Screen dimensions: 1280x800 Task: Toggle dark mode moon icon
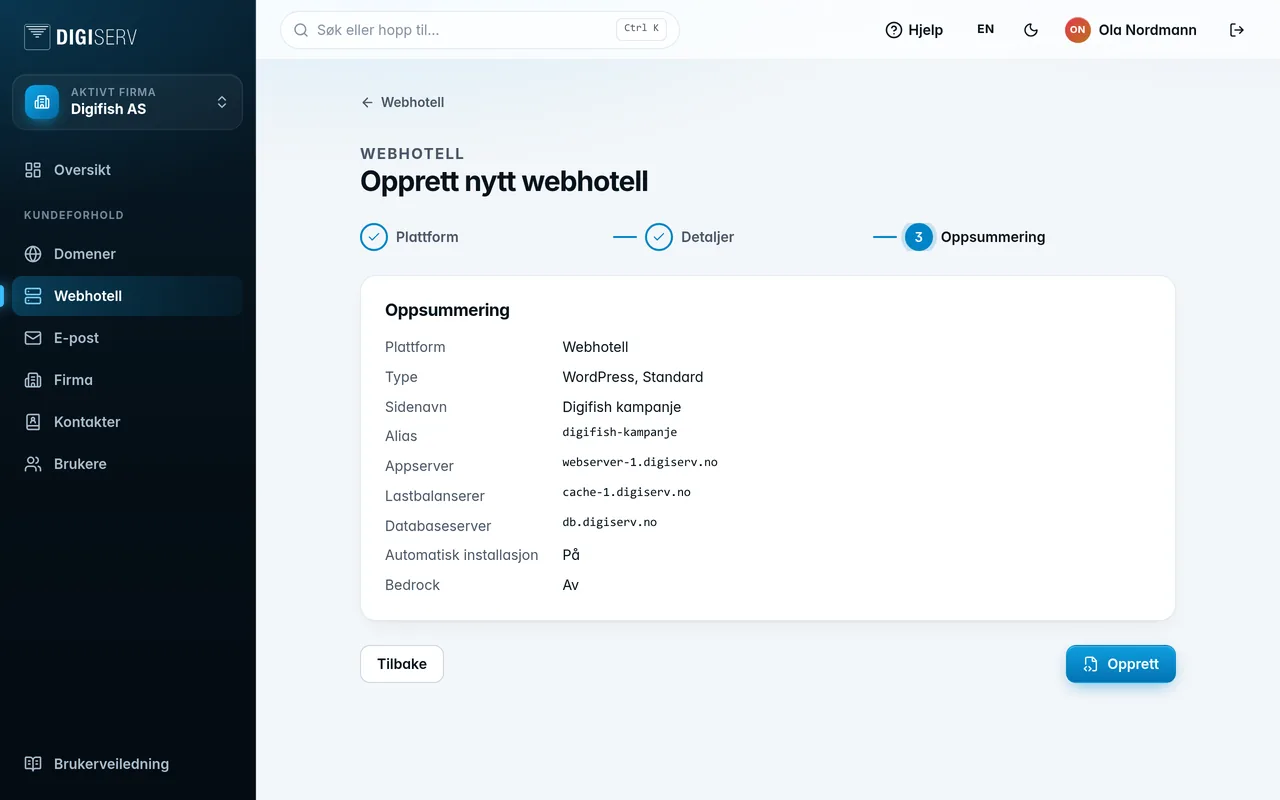point(1031,30)
